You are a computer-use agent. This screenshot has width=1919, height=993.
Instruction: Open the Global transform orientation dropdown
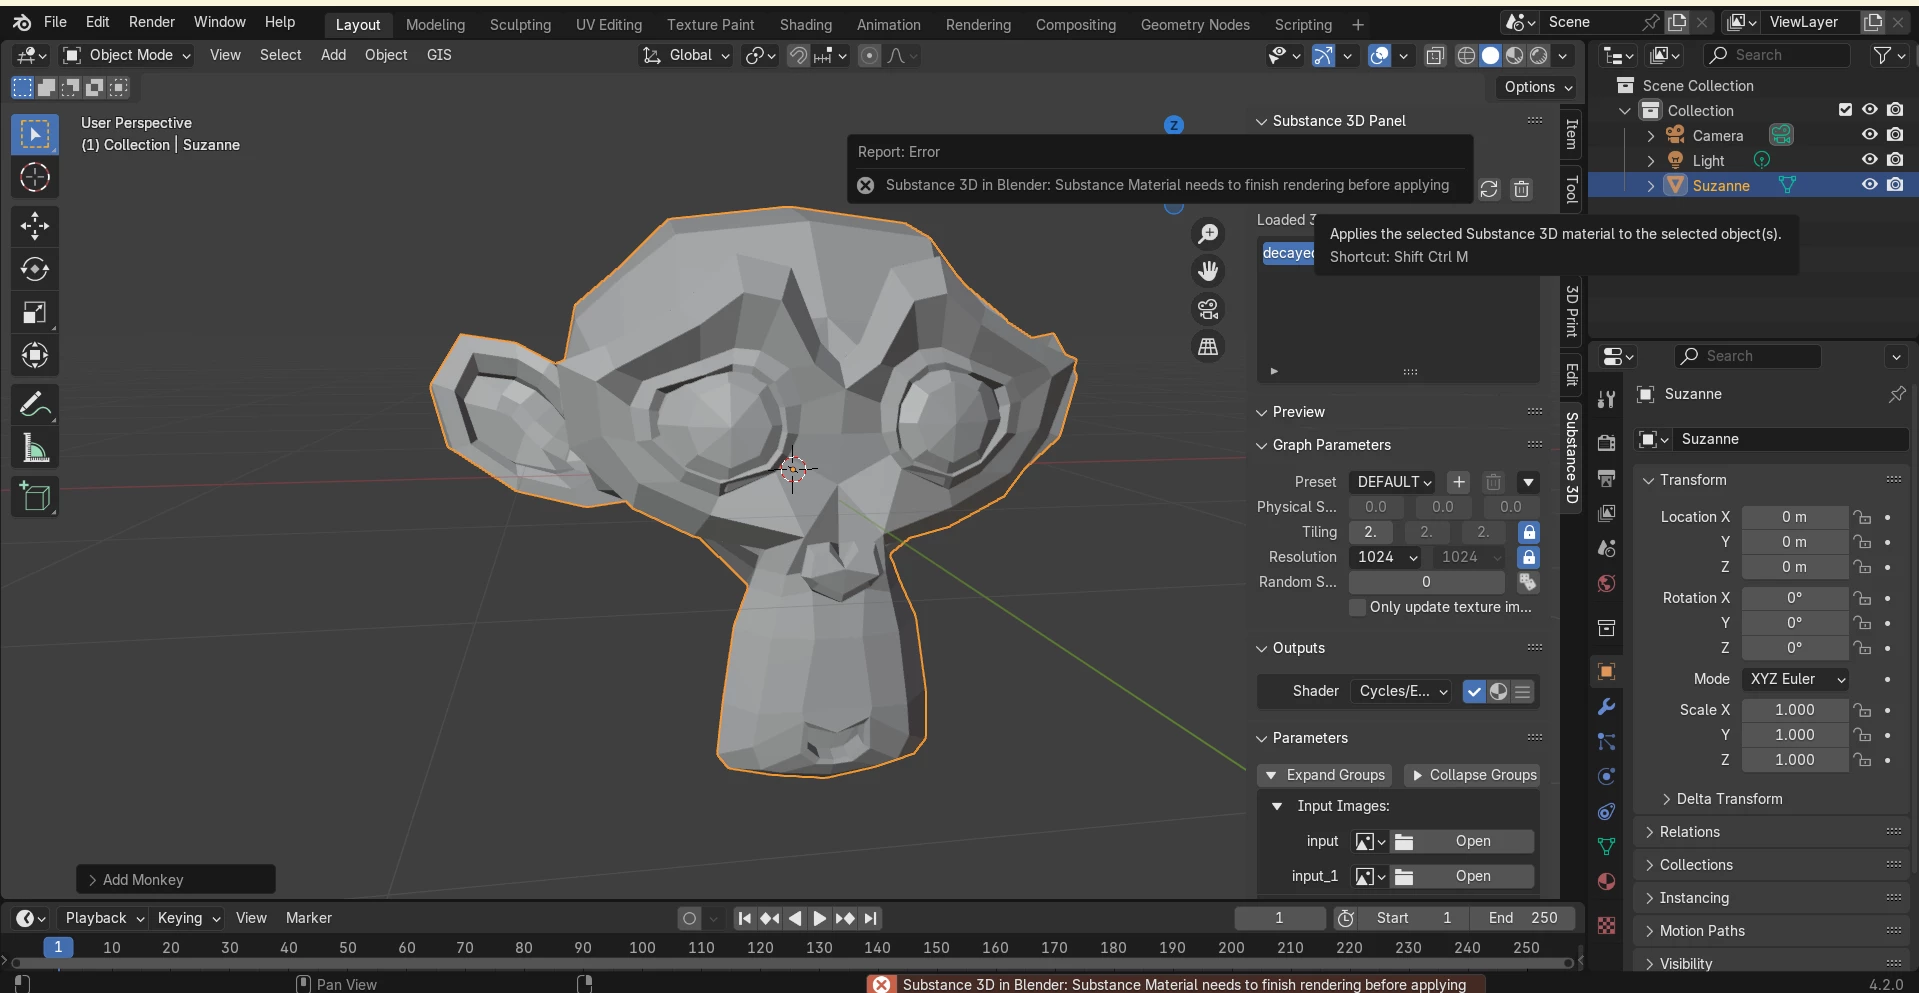tap(685, 55)
